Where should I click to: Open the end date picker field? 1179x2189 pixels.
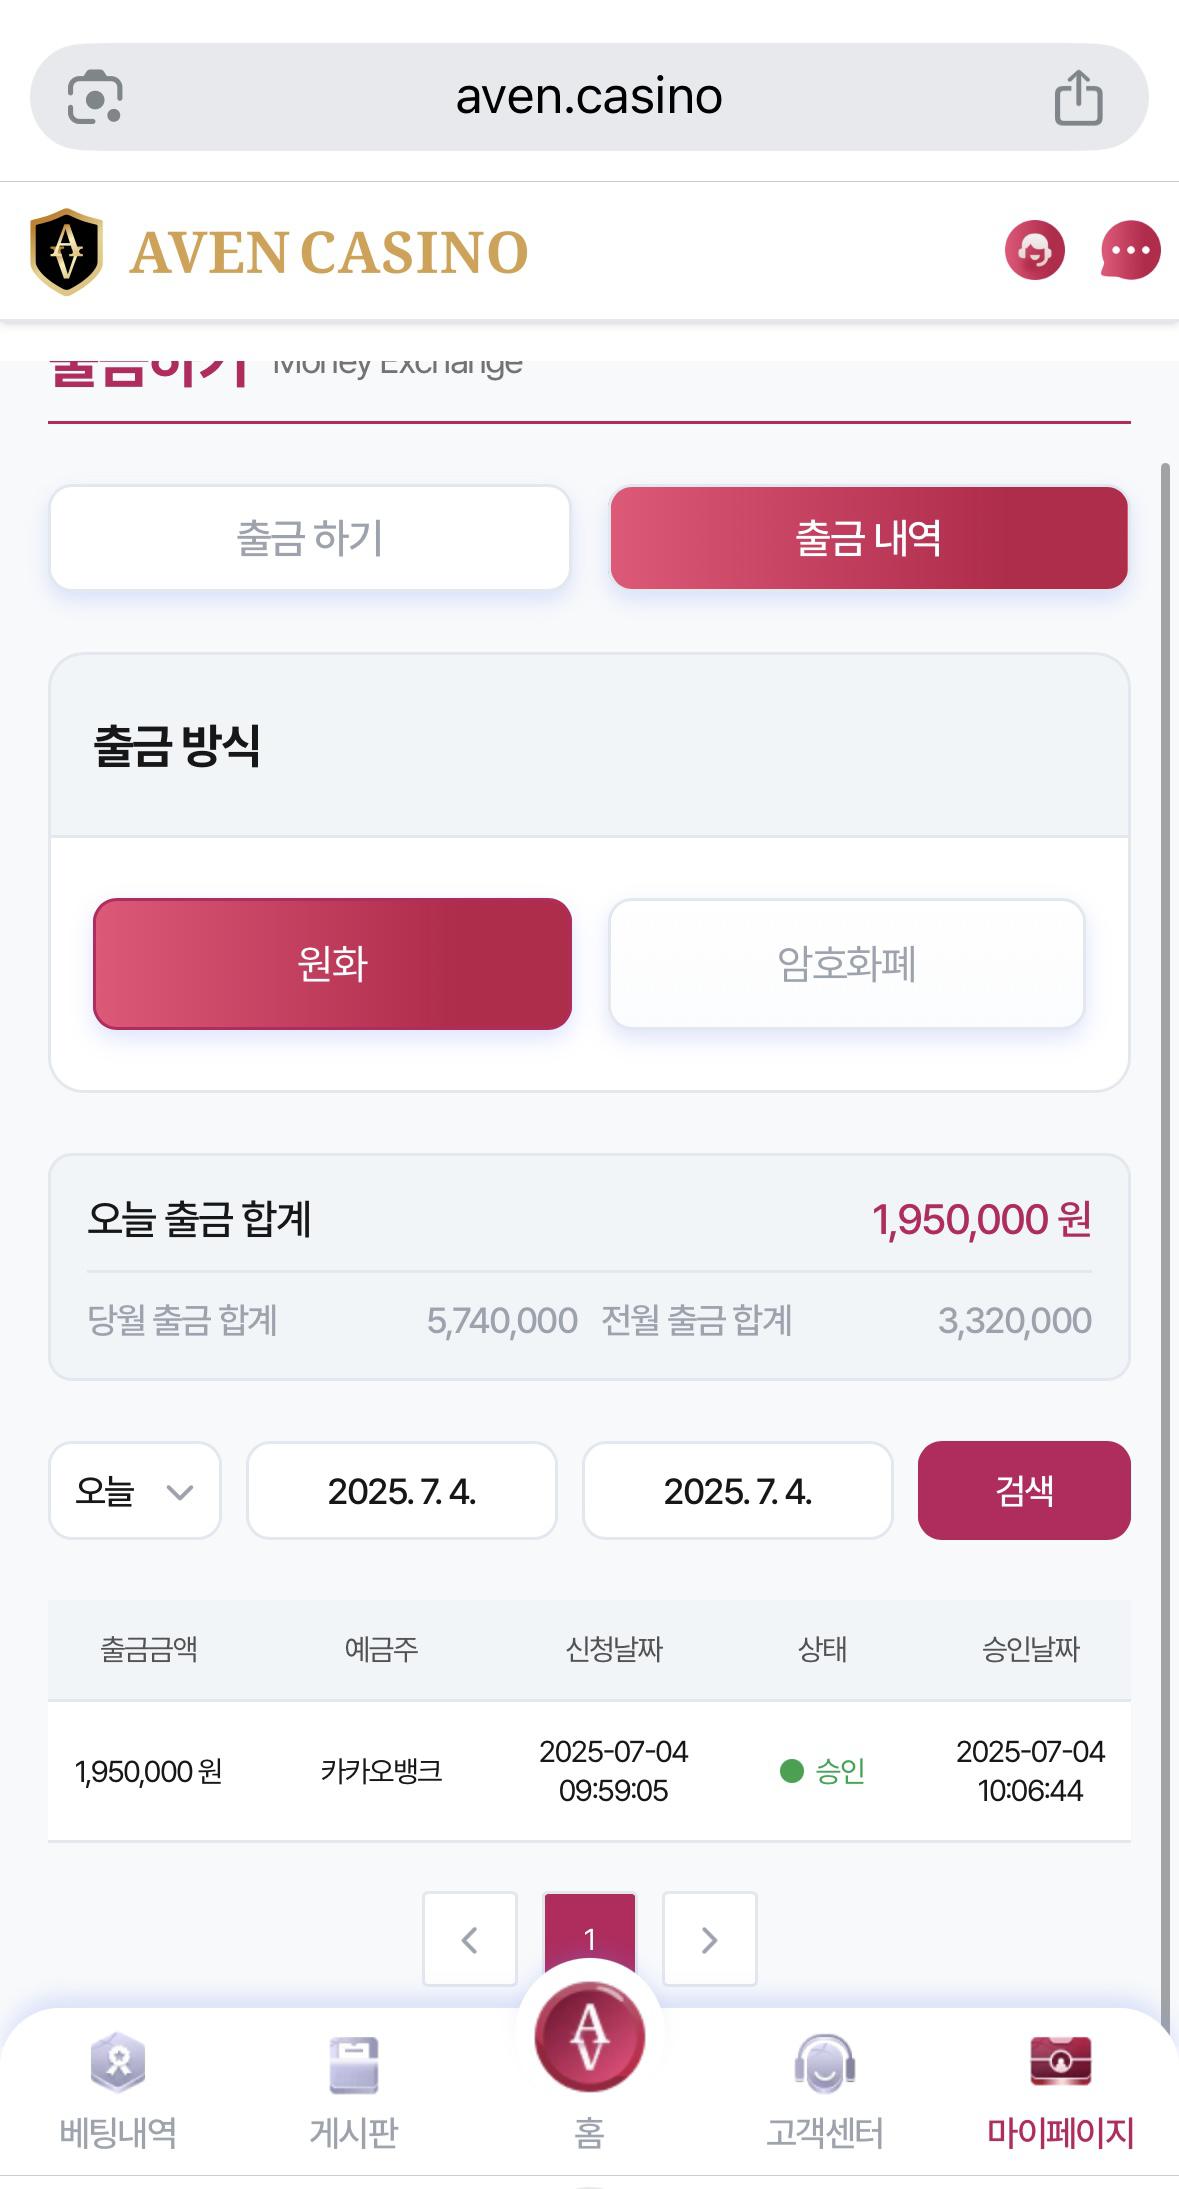tap(738, 1491)
